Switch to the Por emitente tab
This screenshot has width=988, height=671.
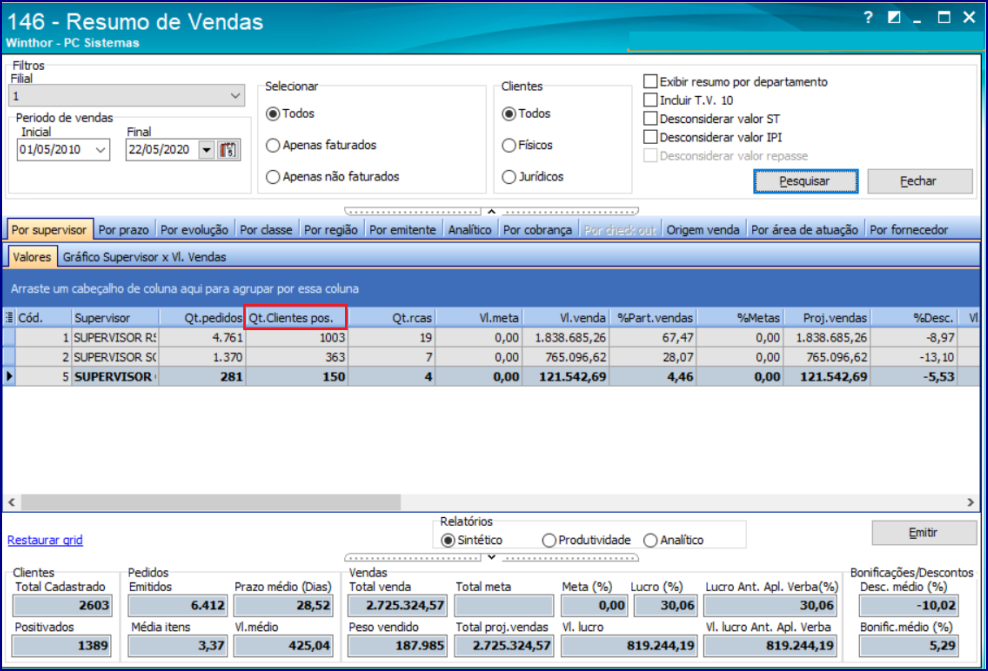pyautogui.click(x=403, y=230)
